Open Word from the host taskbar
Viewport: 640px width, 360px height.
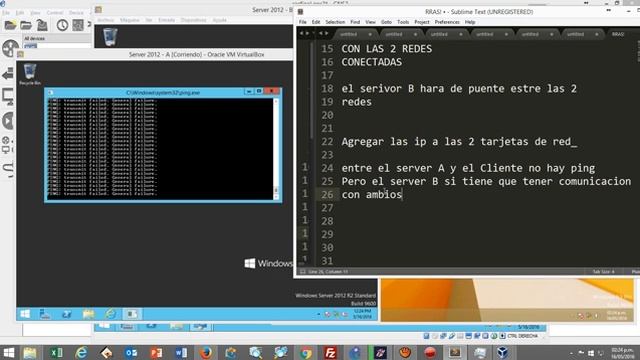[181, 353]
